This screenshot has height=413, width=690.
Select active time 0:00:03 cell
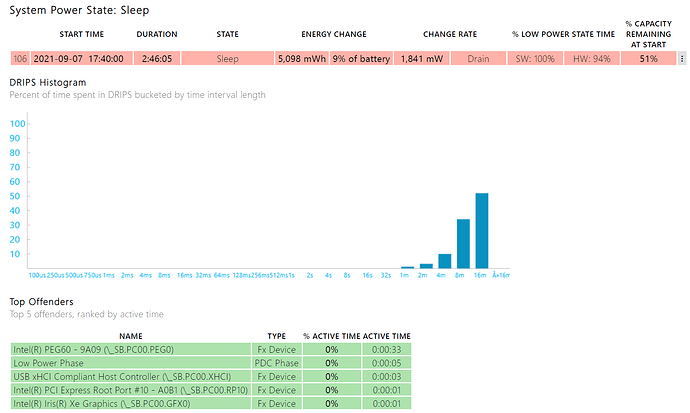(387, 377)
